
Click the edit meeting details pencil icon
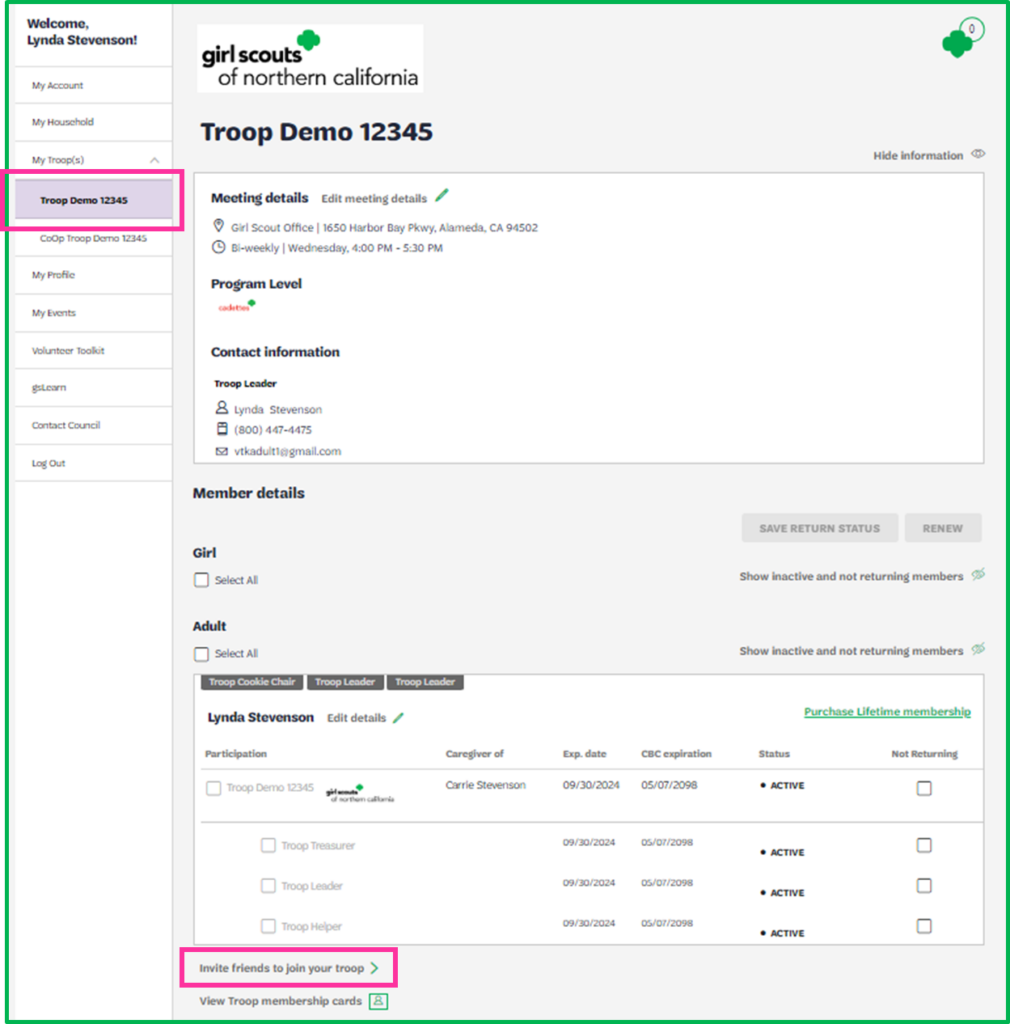(x=442, y=195)
